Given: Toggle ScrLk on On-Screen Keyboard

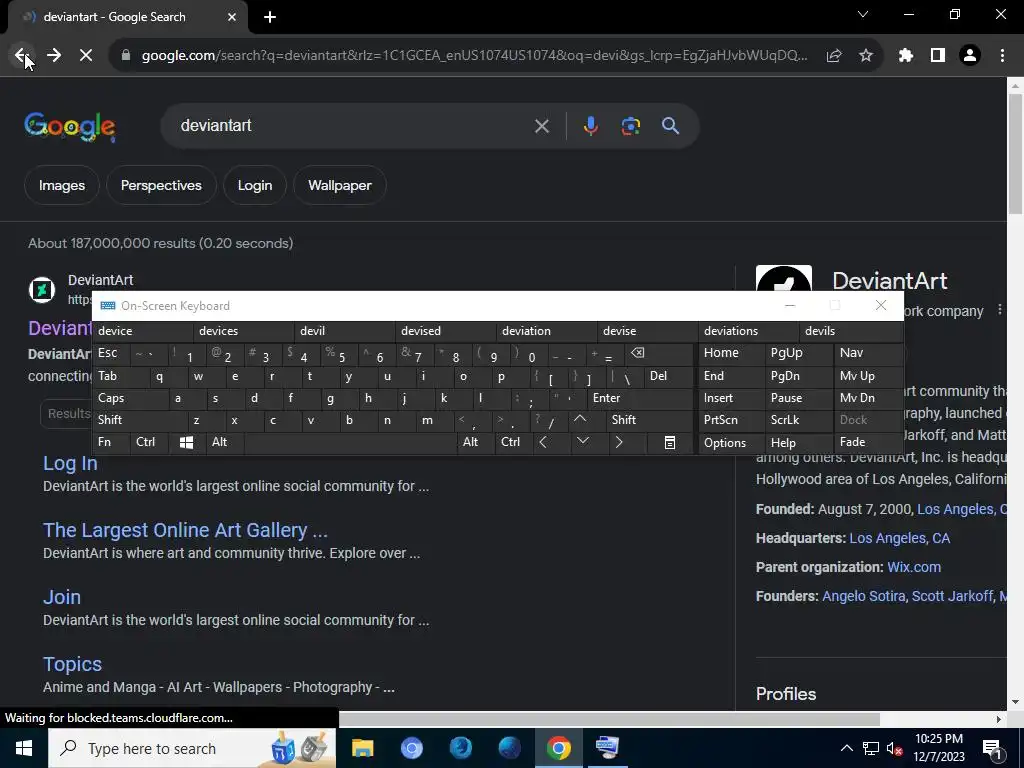Looking at the screenshot, I should 797,421.
